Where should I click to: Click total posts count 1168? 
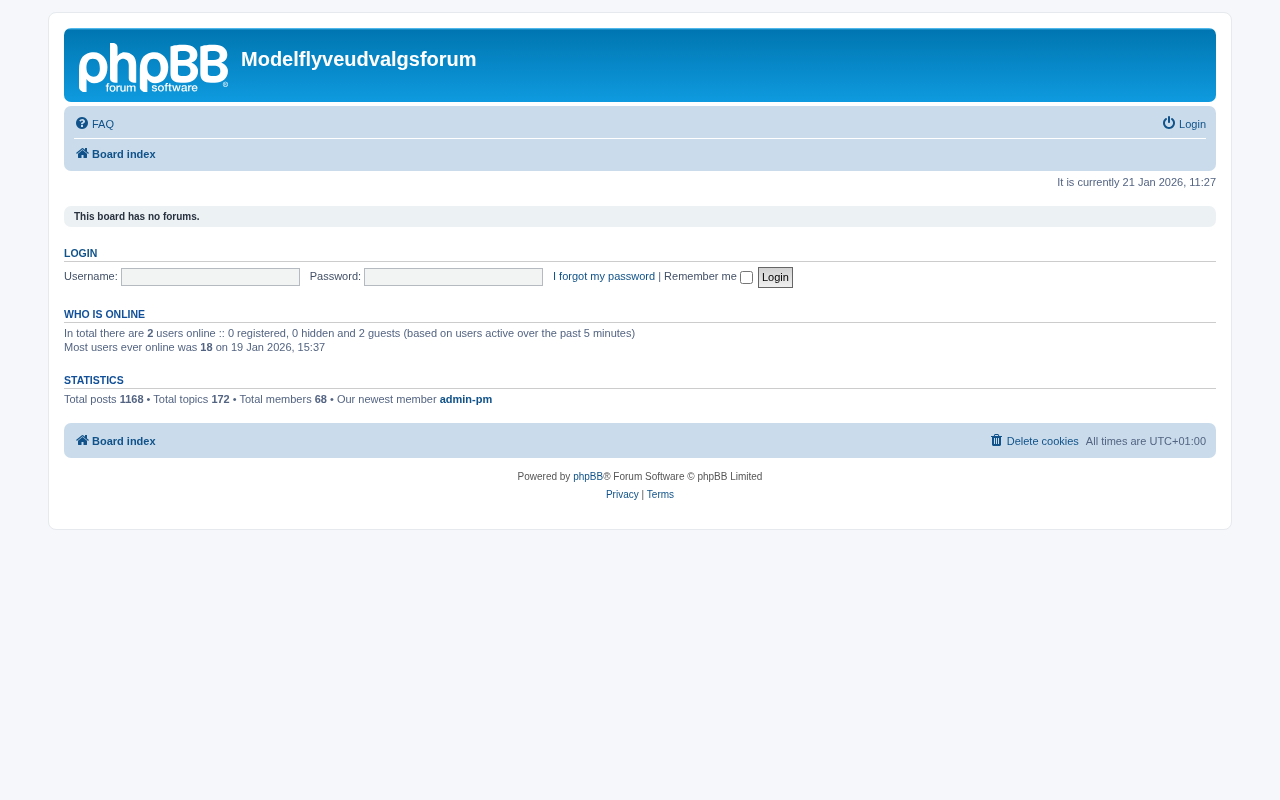click(x=132, y=399)
